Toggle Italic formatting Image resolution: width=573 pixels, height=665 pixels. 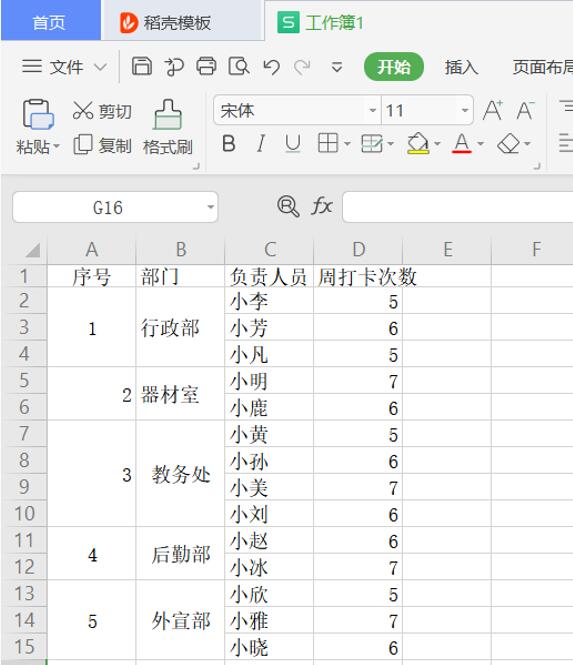pyautogui.click(x=261, y=143)
